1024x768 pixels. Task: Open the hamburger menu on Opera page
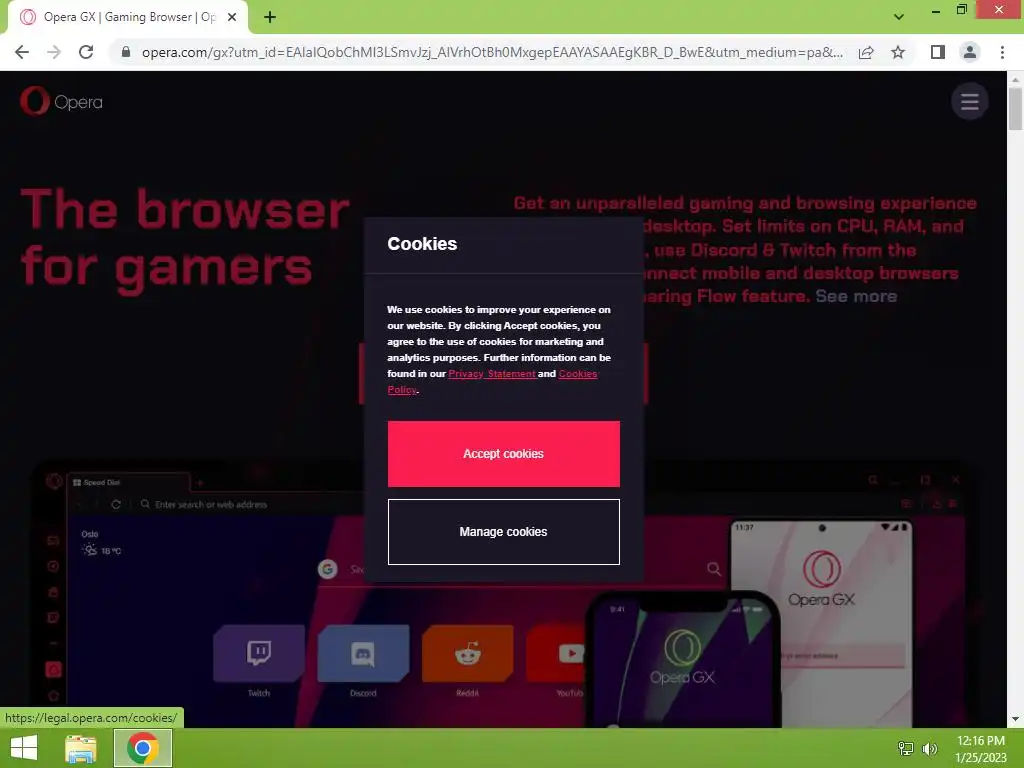coord(969,101)
